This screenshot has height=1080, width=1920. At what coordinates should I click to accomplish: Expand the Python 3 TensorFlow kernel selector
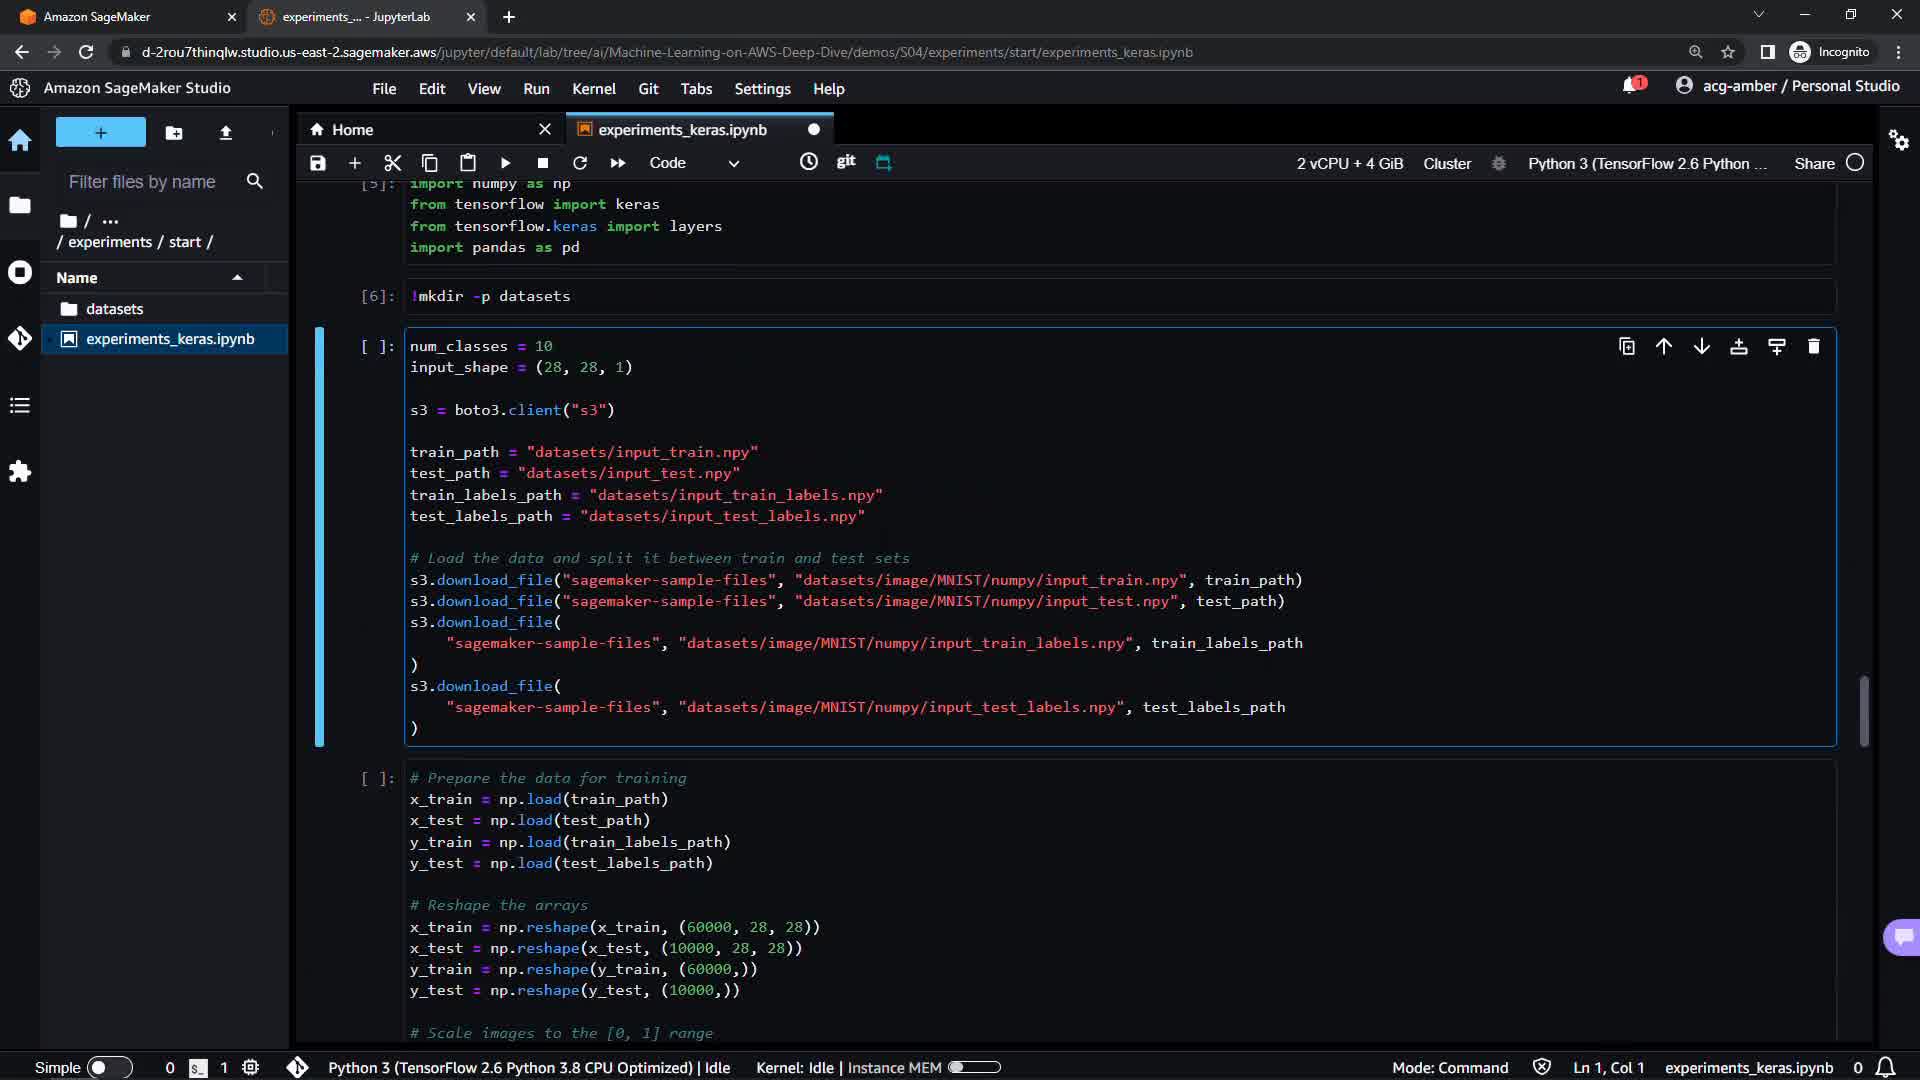(x=1647, y=164)
